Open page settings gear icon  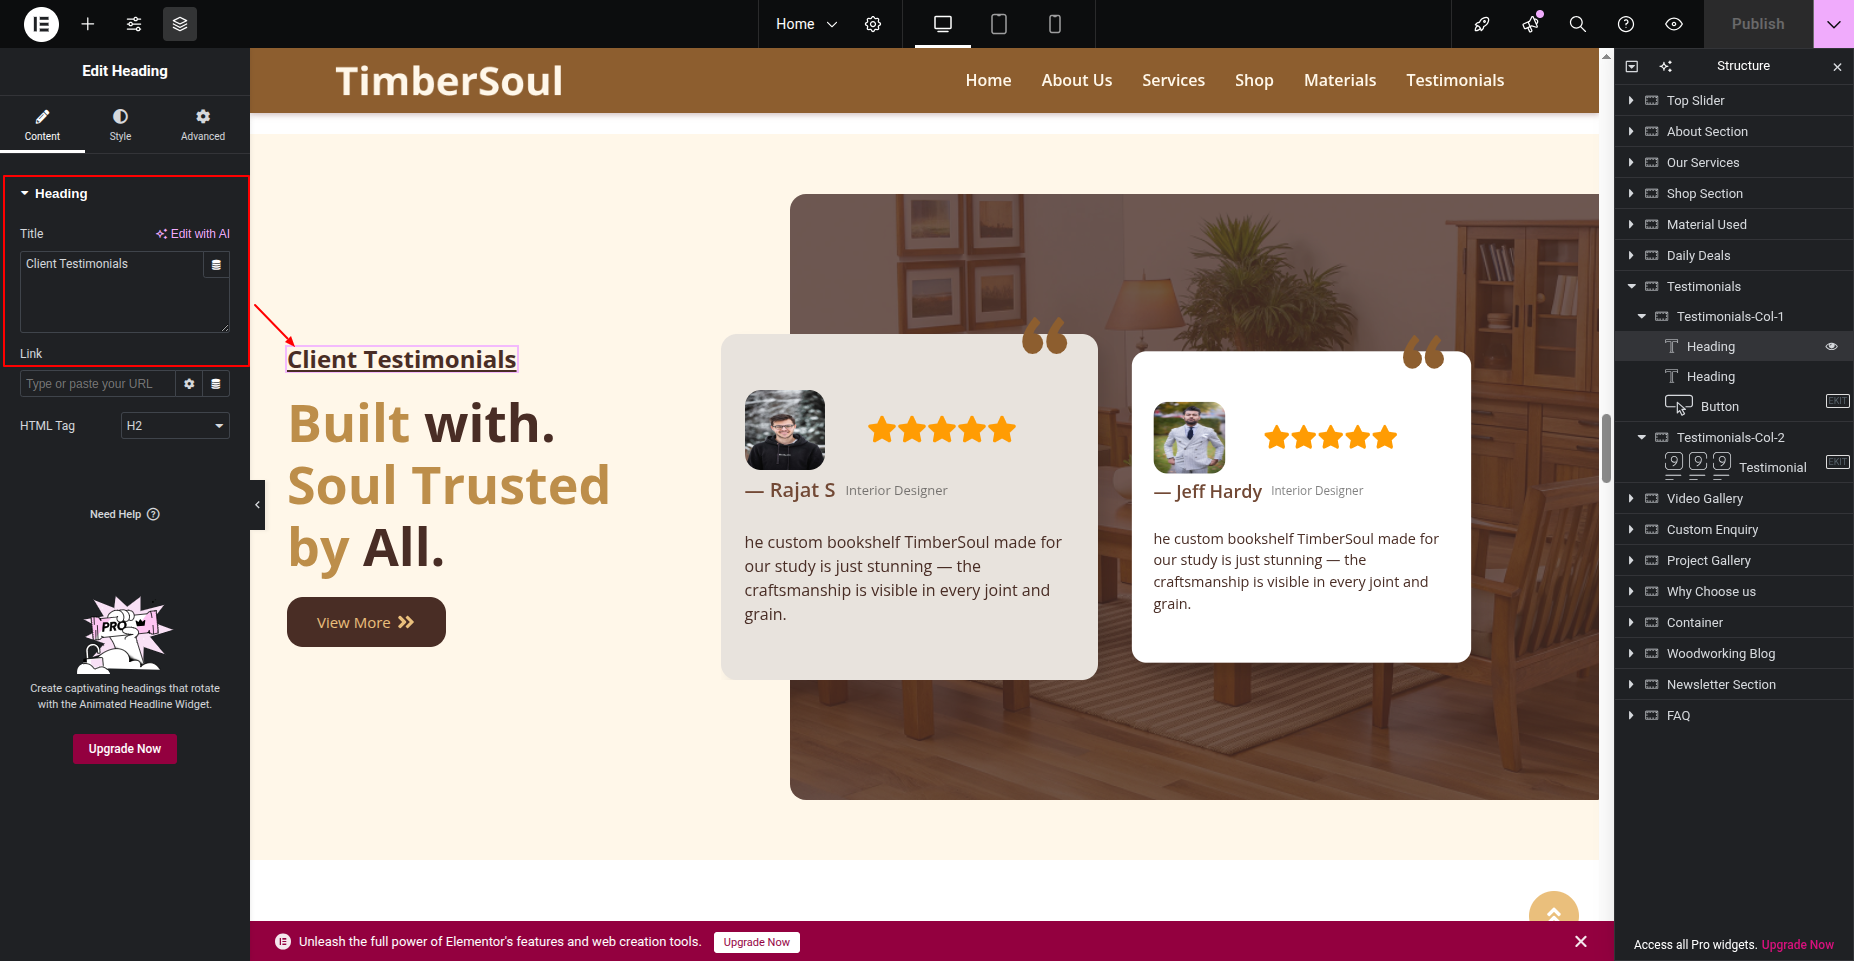point(873,24)
